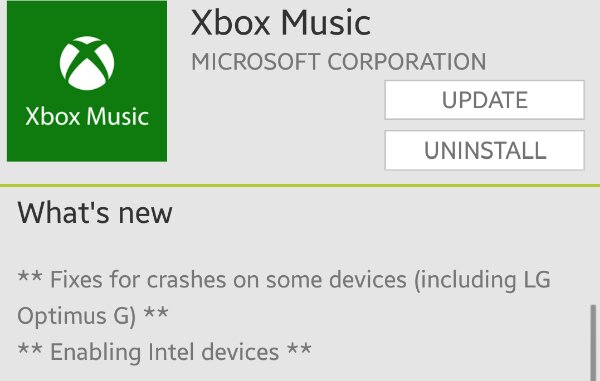
Task: Click the leading asterisks of the first changelog entry
Action: 30,276
